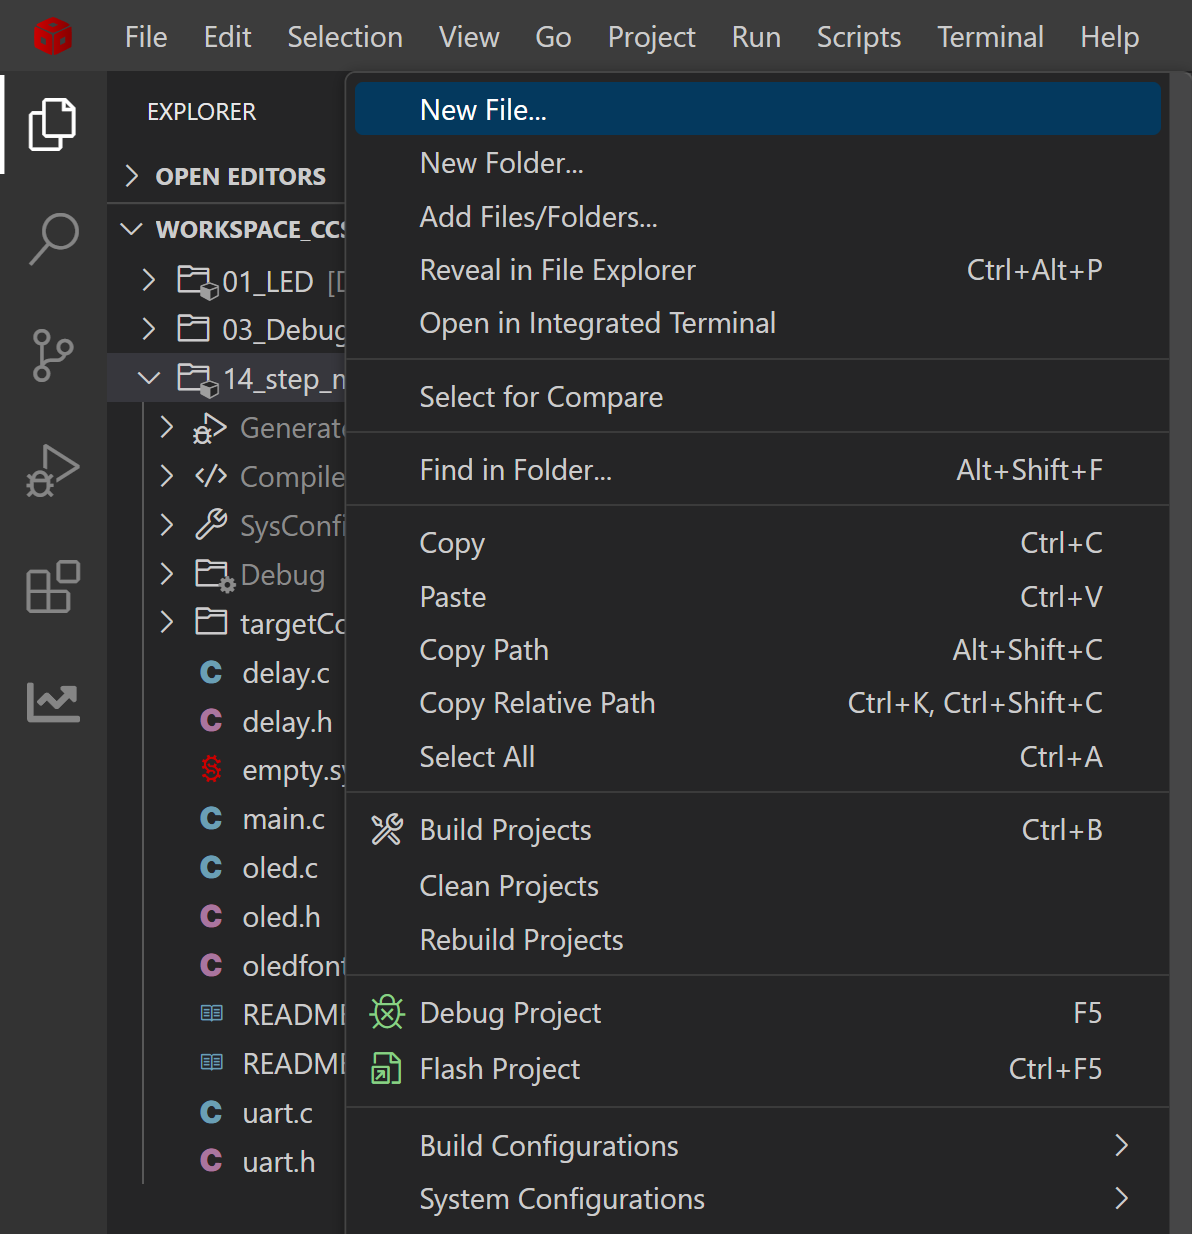Expand the SysConfig folder chevron
This screenshot has height=1234, width=1192.
tap(167, 525)
